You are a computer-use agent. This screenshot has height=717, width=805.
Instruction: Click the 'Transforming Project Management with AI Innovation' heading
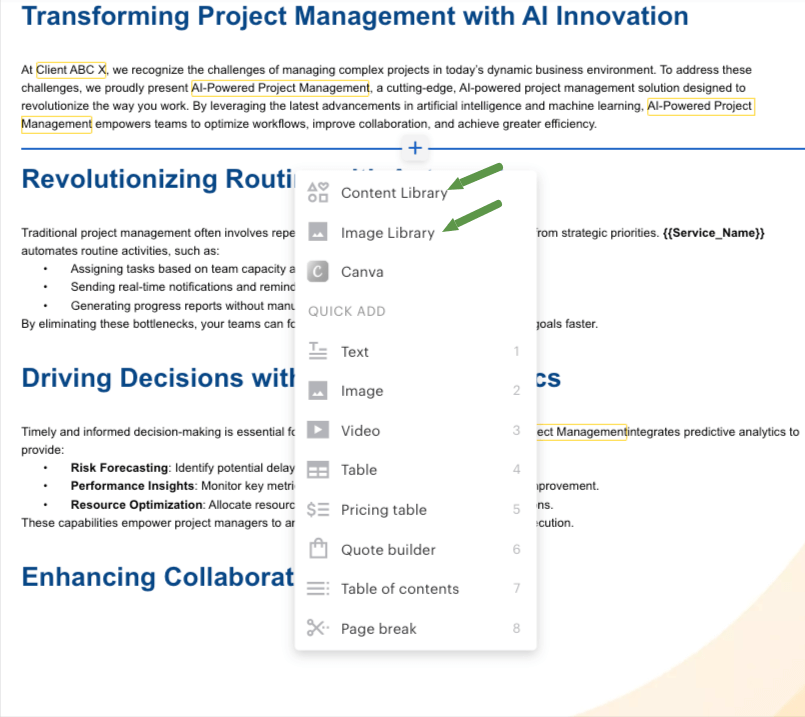[355, 16]
